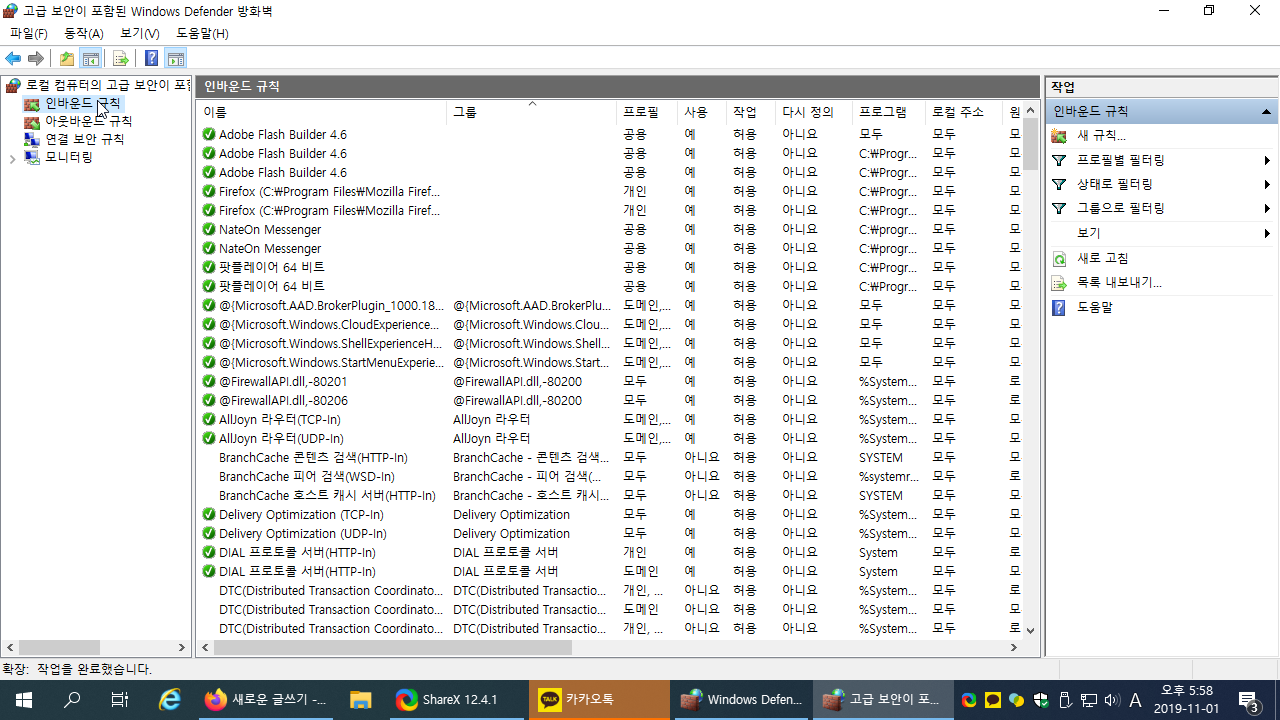Viewport: 1280px width, 720px height.
Task: Click the up-one-level folder toolbar icon
Action: click(x=67, y=59)
